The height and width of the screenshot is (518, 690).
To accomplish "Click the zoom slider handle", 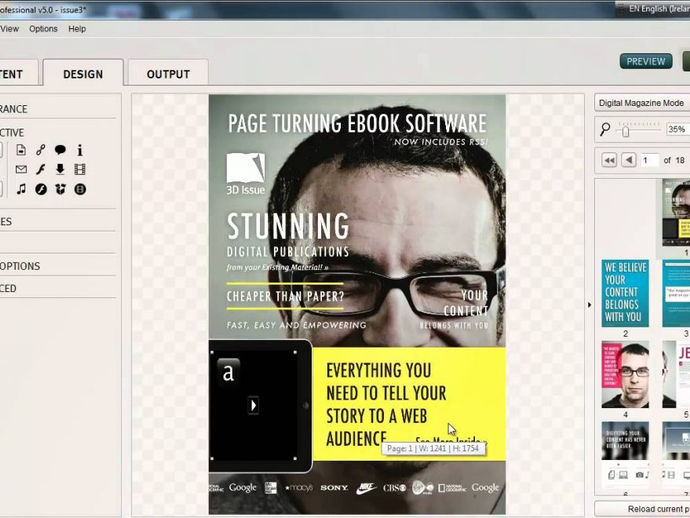I will (625, 131).
